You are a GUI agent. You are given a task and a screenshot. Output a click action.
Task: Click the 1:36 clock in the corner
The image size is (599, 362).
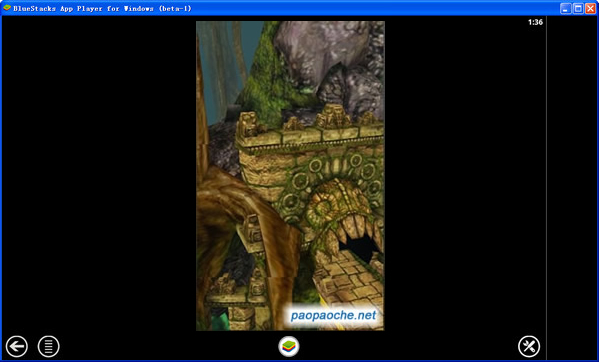[535, 22]
